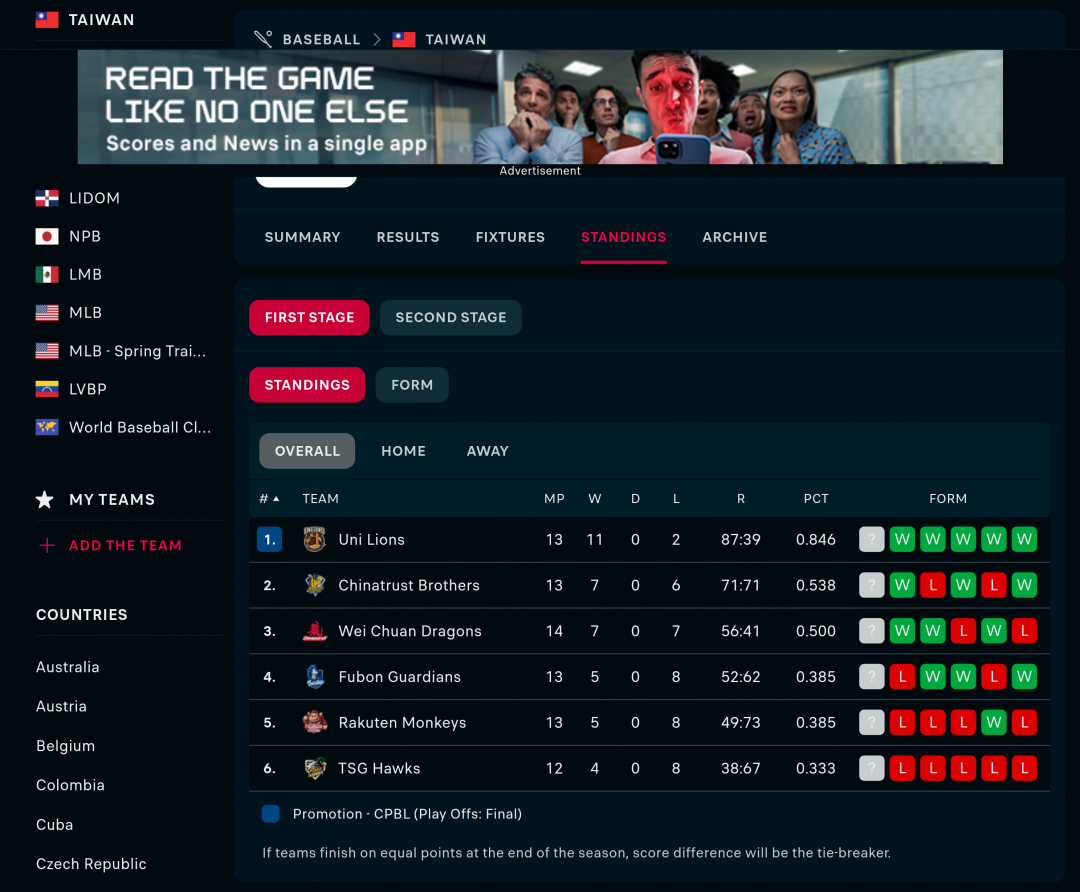Open the MLB - Spring Training league

coord(136,351)
